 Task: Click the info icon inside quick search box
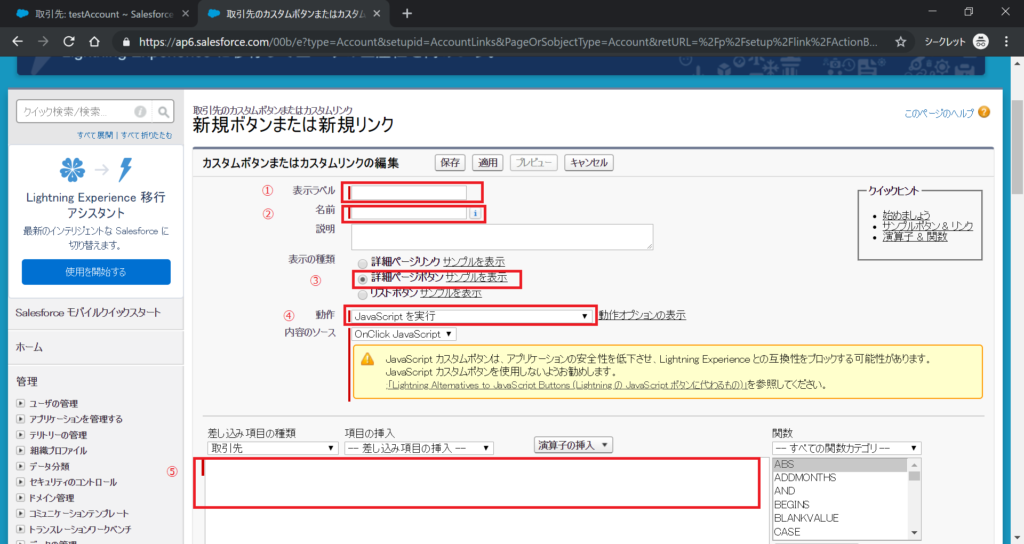click(x=140, y=112)
